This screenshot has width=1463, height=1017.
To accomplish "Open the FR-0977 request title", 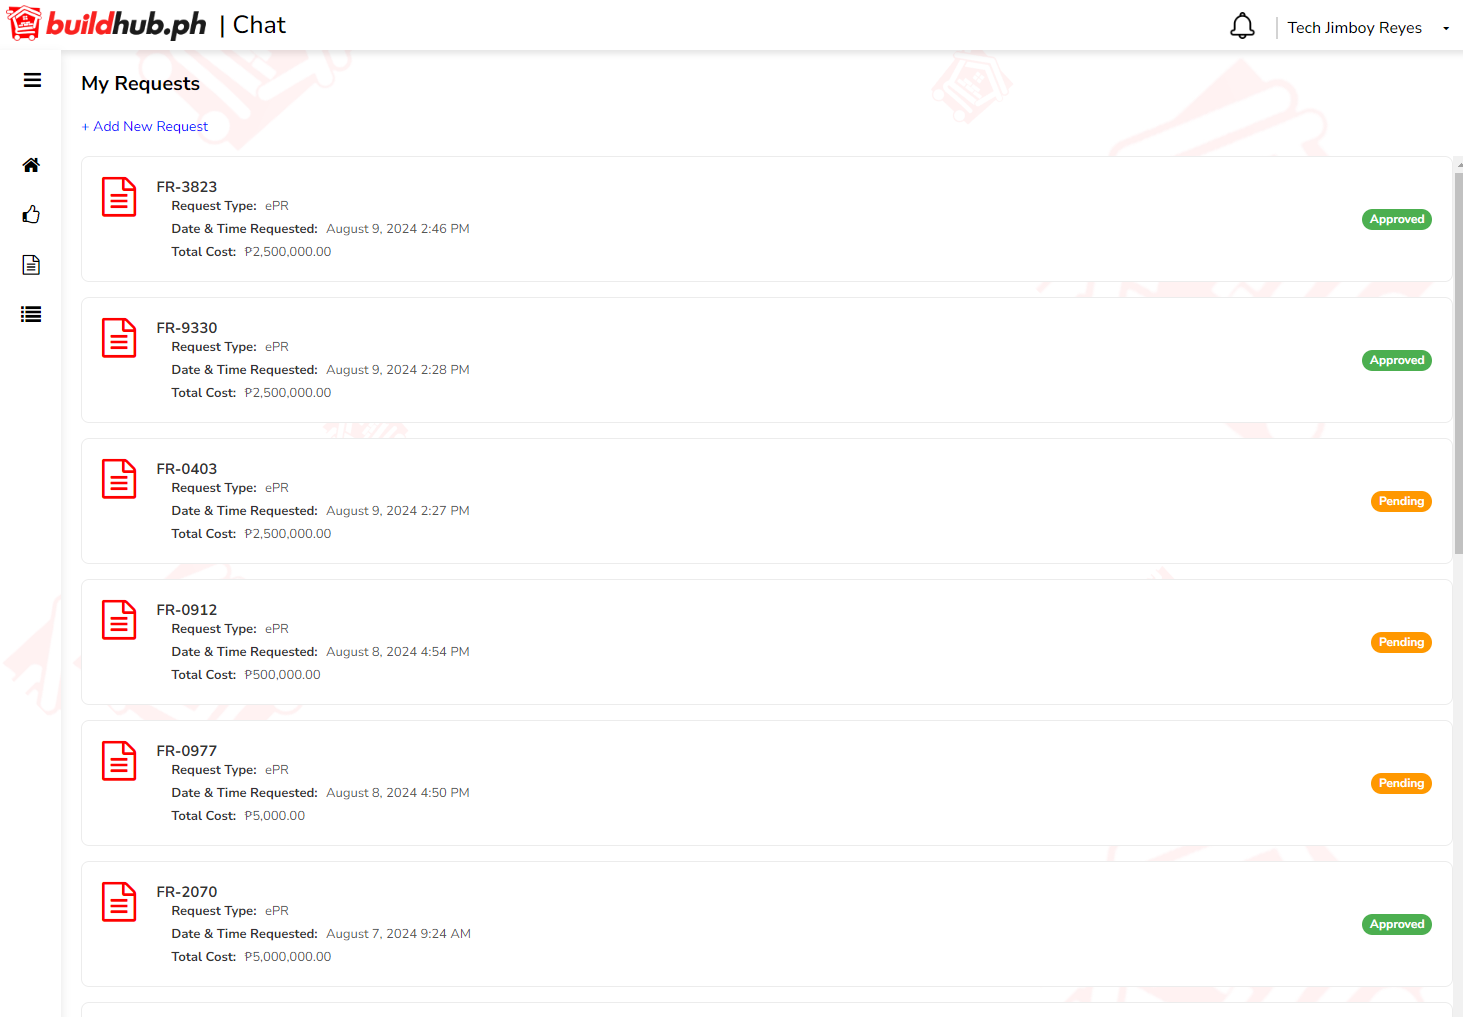I will click(x=187, y=751).
